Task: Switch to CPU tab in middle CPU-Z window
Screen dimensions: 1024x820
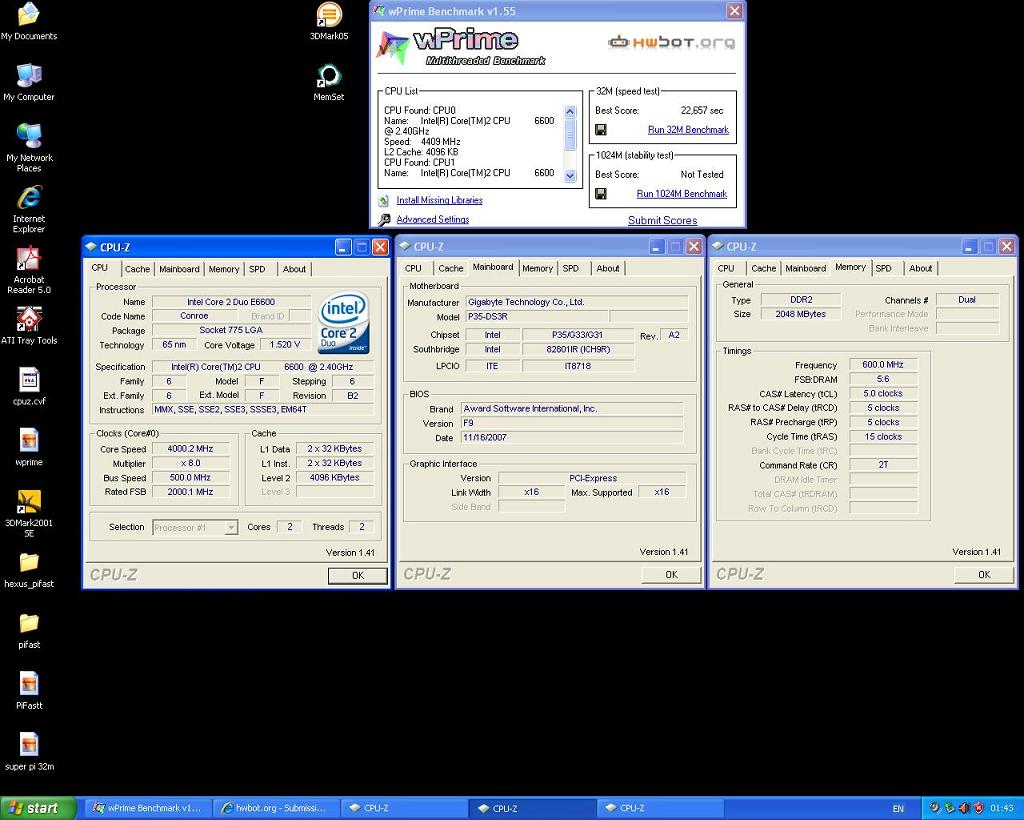Action: pos(413,268)
